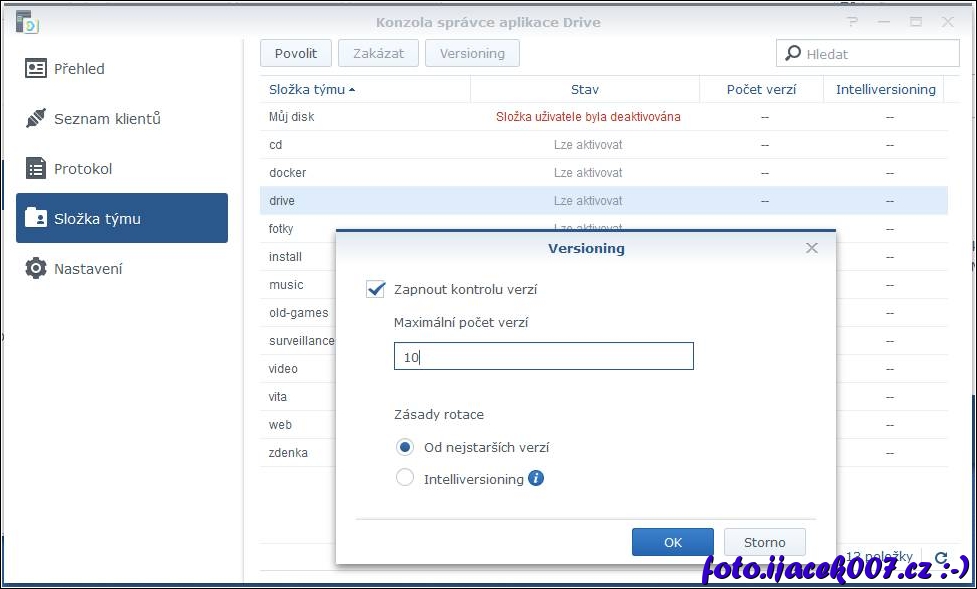Click the Drive app icon in title bar
The width and height of the screenshot is (977, 589).
[x=26, y=22]
